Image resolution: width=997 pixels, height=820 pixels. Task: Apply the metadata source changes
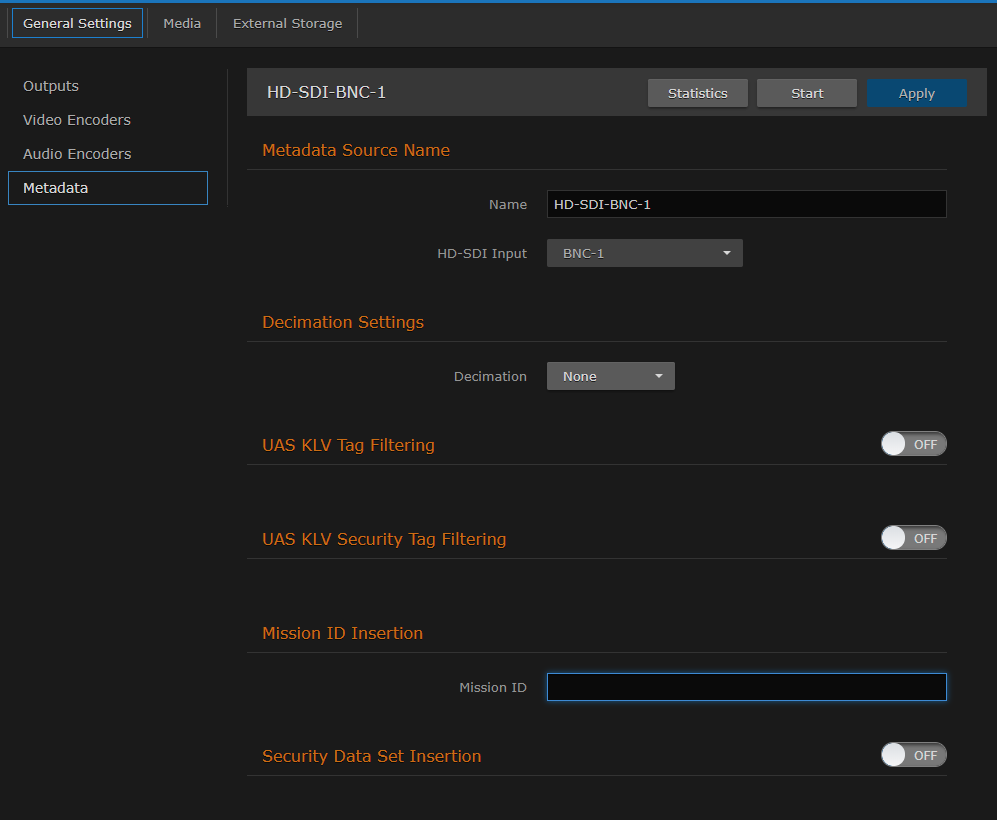pos(916,92)
